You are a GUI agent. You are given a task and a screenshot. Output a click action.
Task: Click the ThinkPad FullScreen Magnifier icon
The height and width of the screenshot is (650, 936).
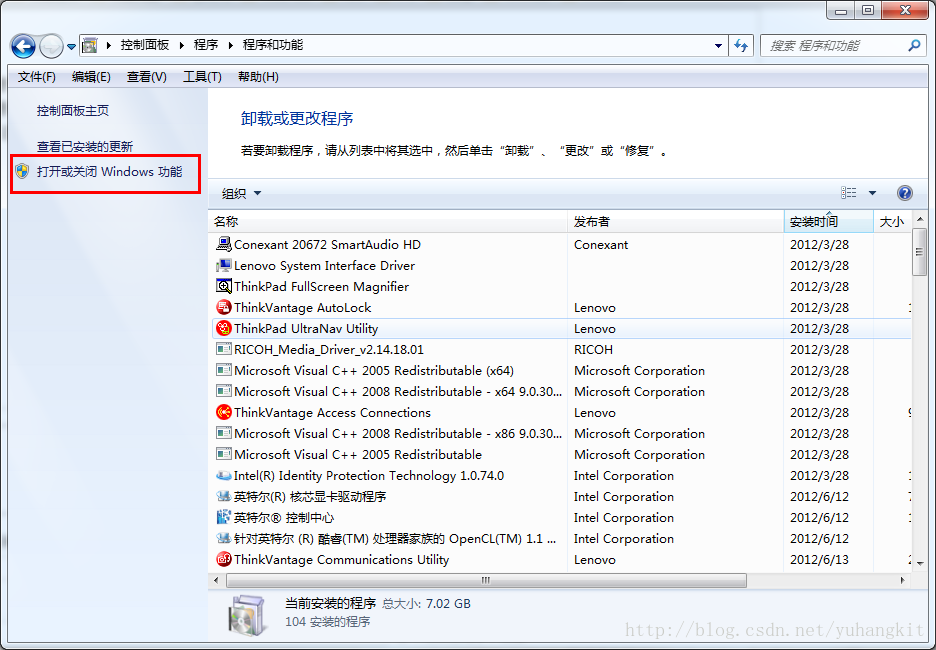point(223,286)
